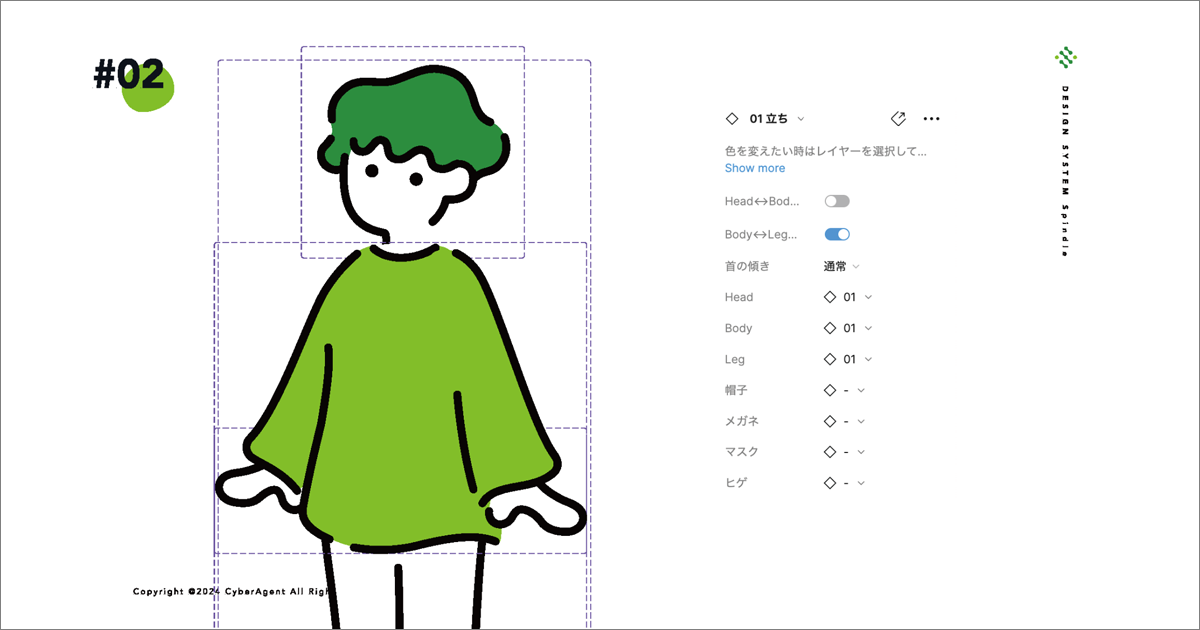Click the diamond icon in メガネ row
The image size is (1200, 630).
[x=830, y=421]
